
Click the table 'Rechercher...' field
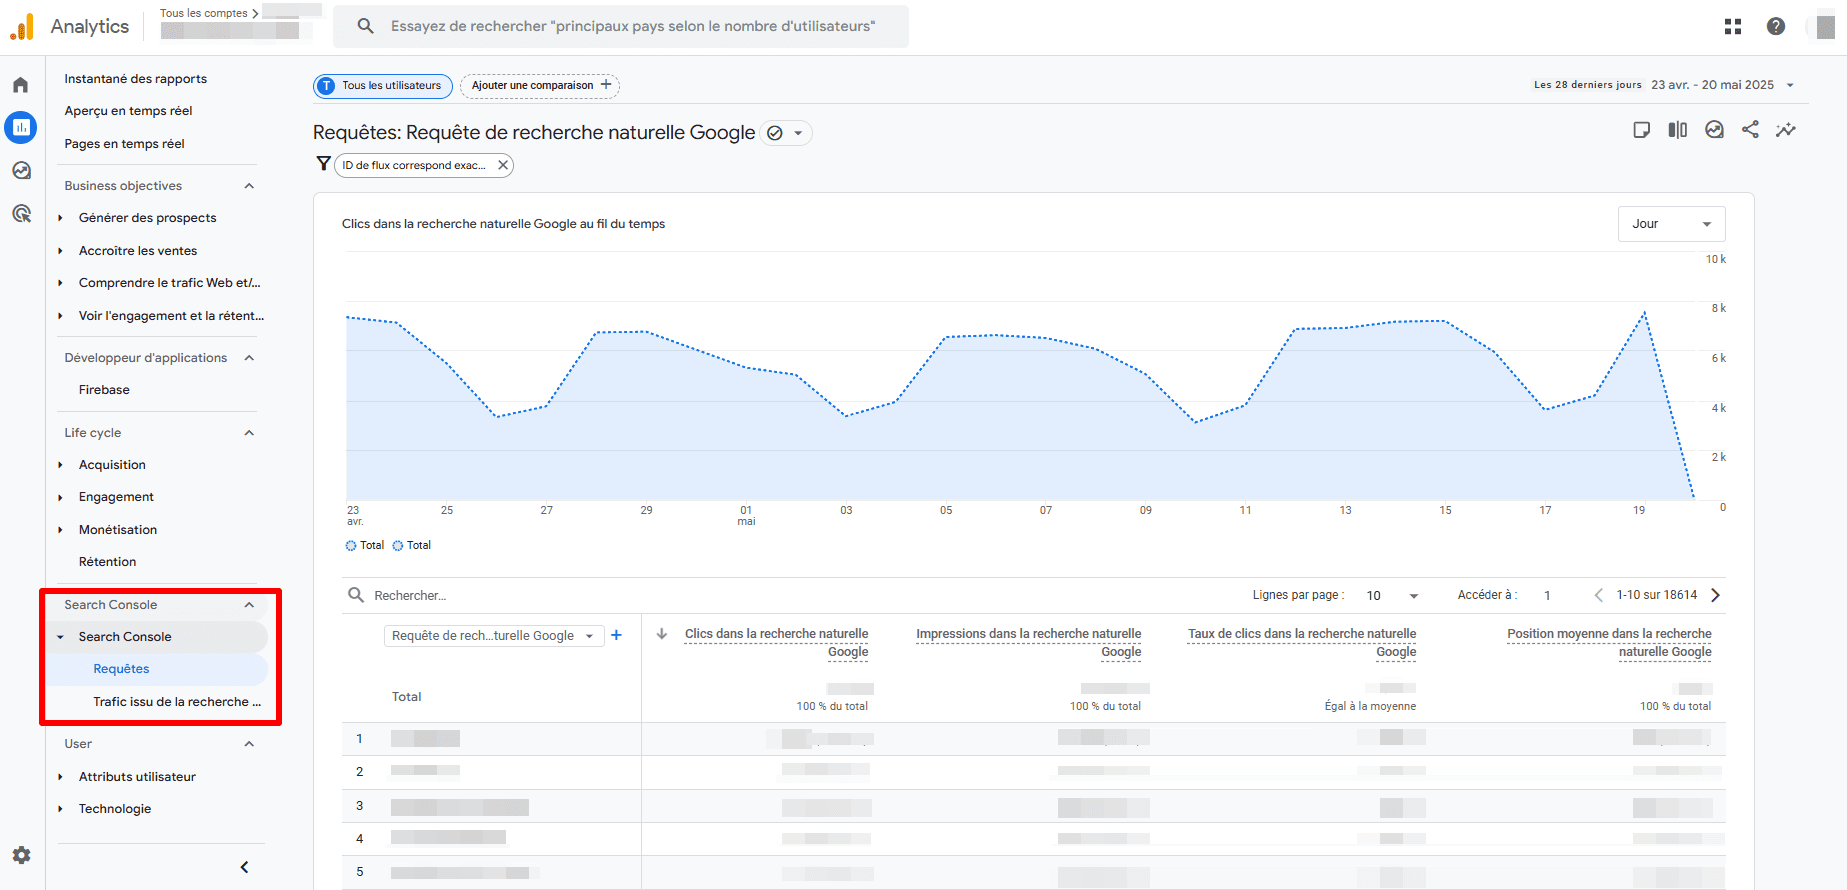click(410, 596)
